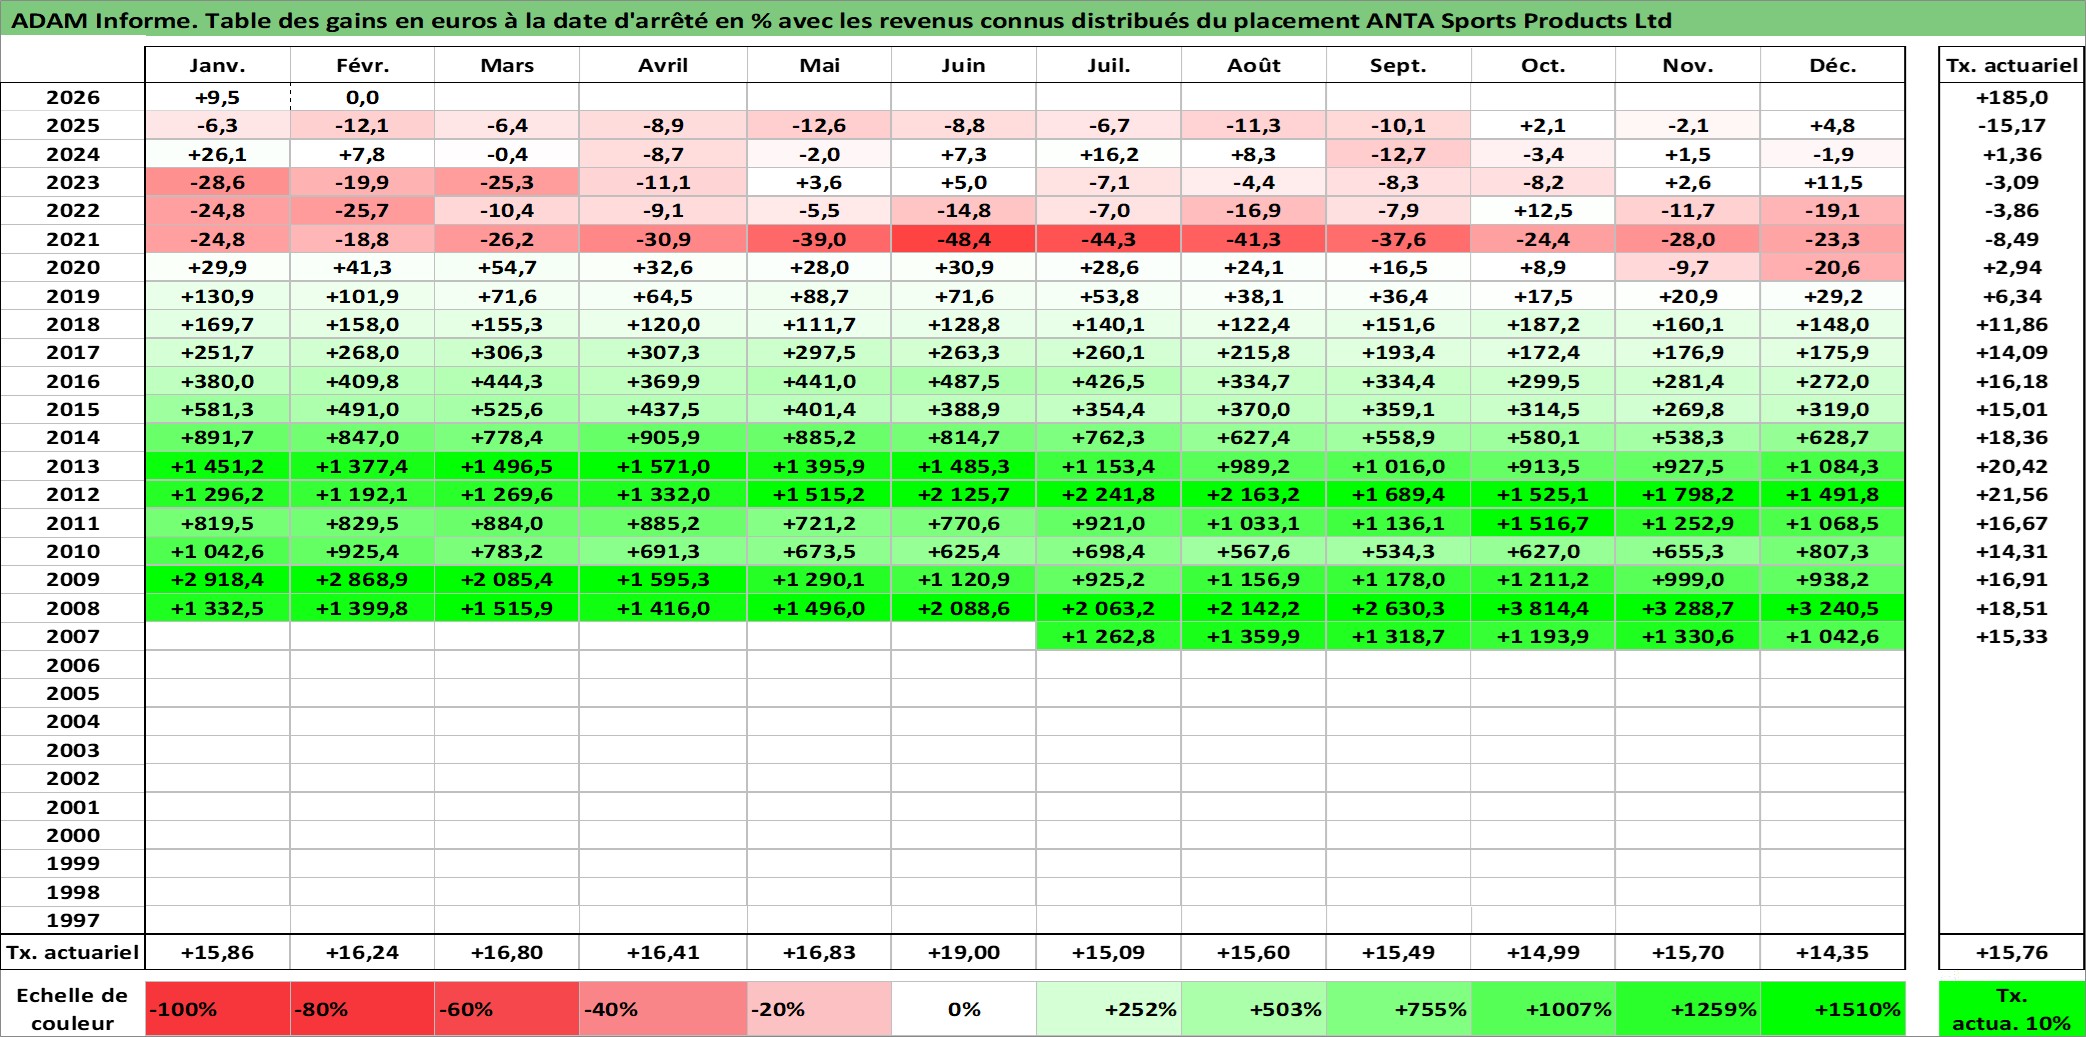The height and width of the screenshot is (1037, 2086).
Task: Select the +3 814,4 cell in October 2008
Action: [1543, 608]
